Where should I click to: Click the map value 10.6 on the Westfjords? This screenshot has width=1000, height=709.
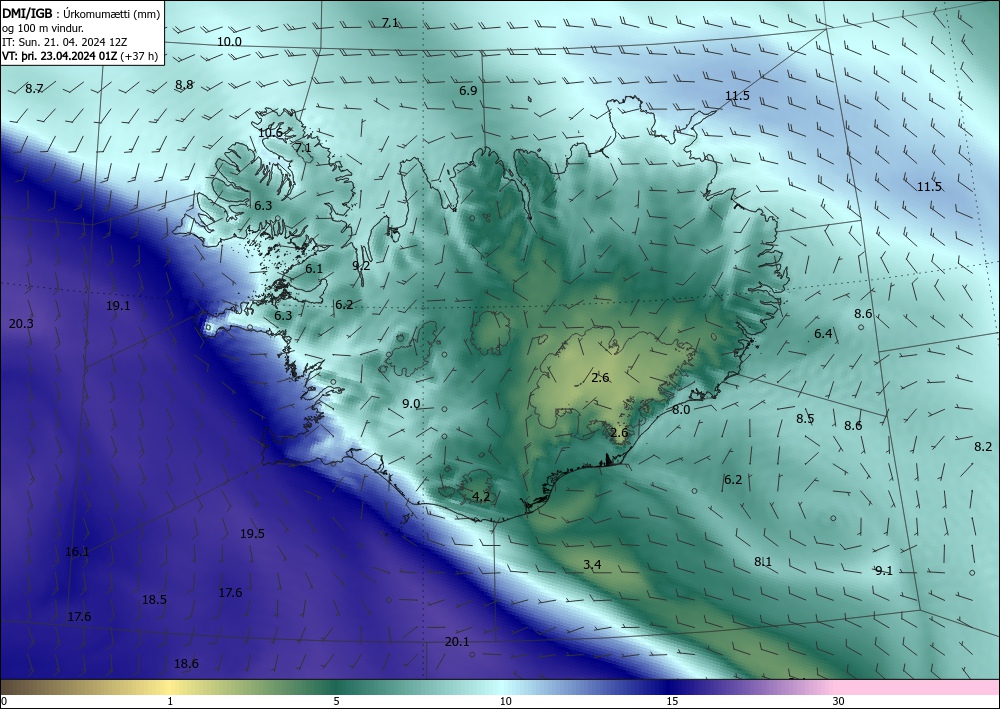tap(270, 133)
